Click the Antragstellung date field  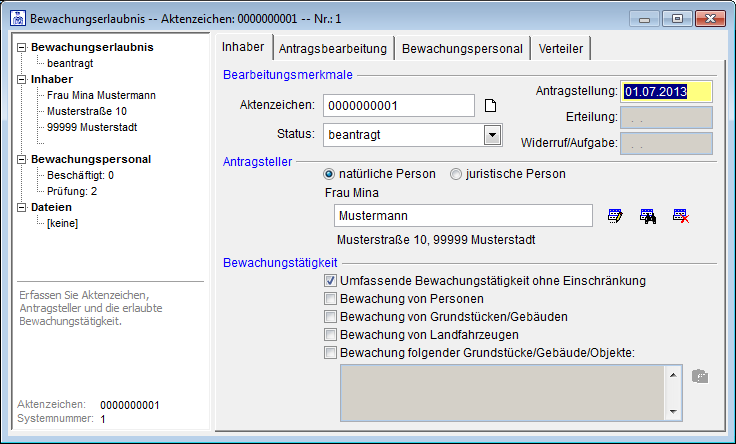[665, 92]
